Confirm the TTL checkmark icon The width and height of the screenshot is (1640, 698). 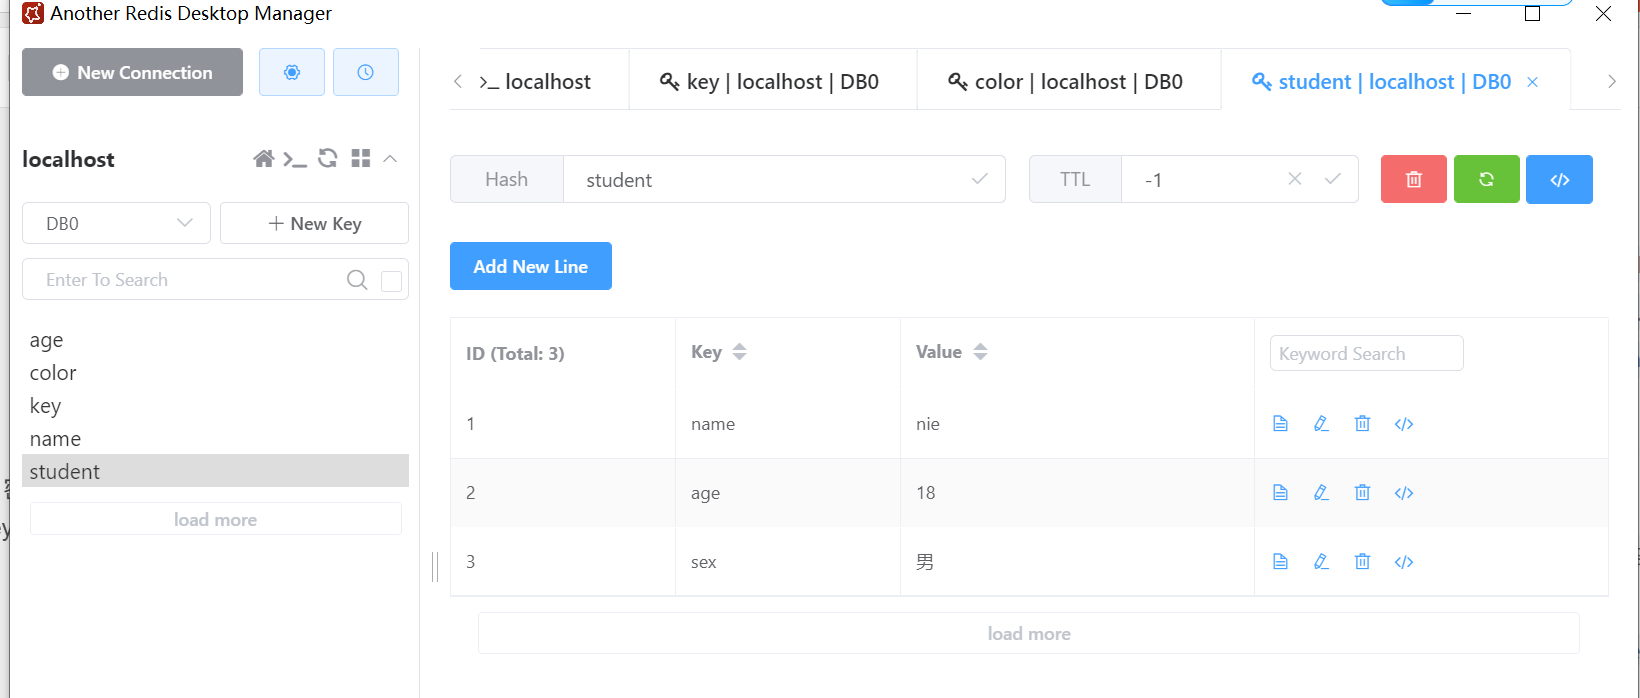[1333, 179]
